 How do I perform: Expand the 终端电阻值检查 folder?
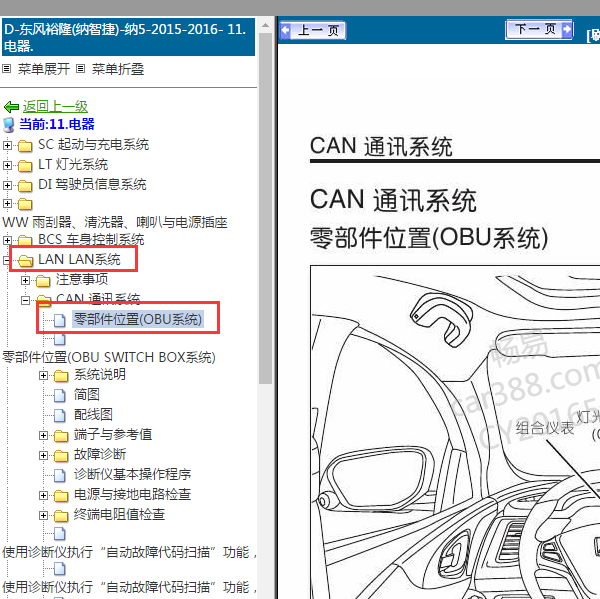pyautogui.click(x=43, y=516)
